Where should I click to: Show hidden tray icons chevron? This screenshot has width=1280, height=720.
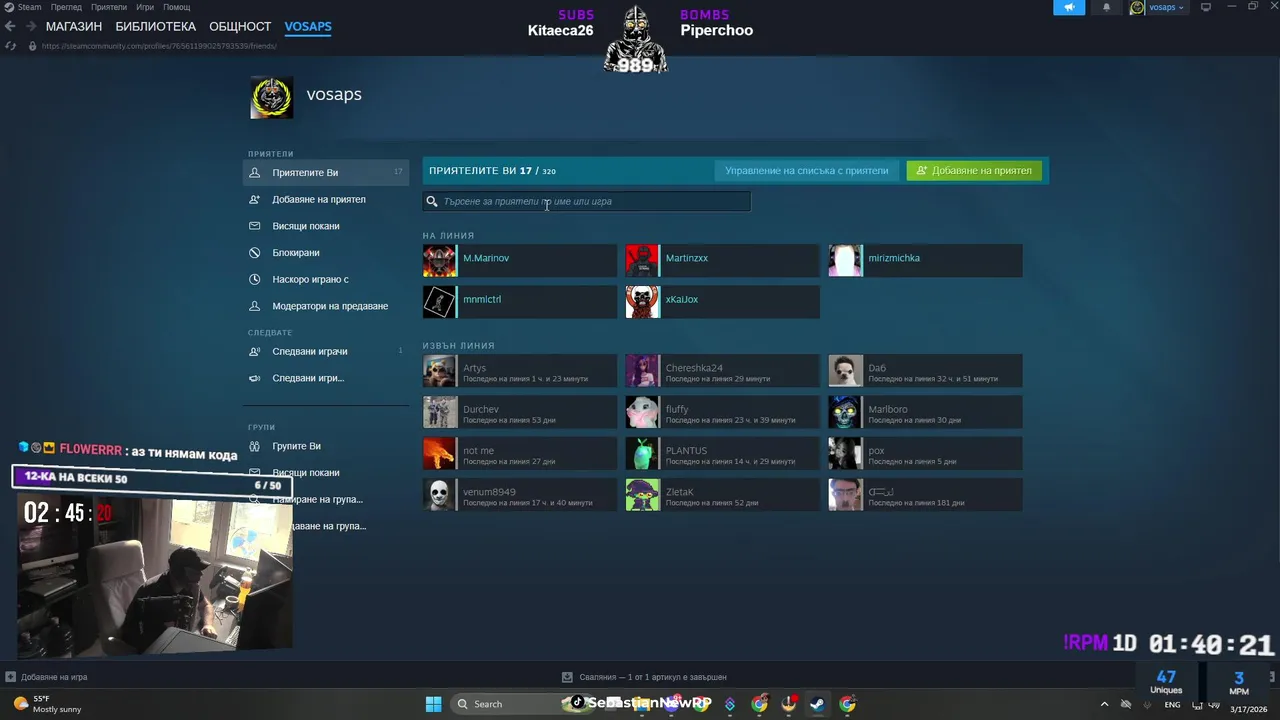click(x=1104, y=704)
